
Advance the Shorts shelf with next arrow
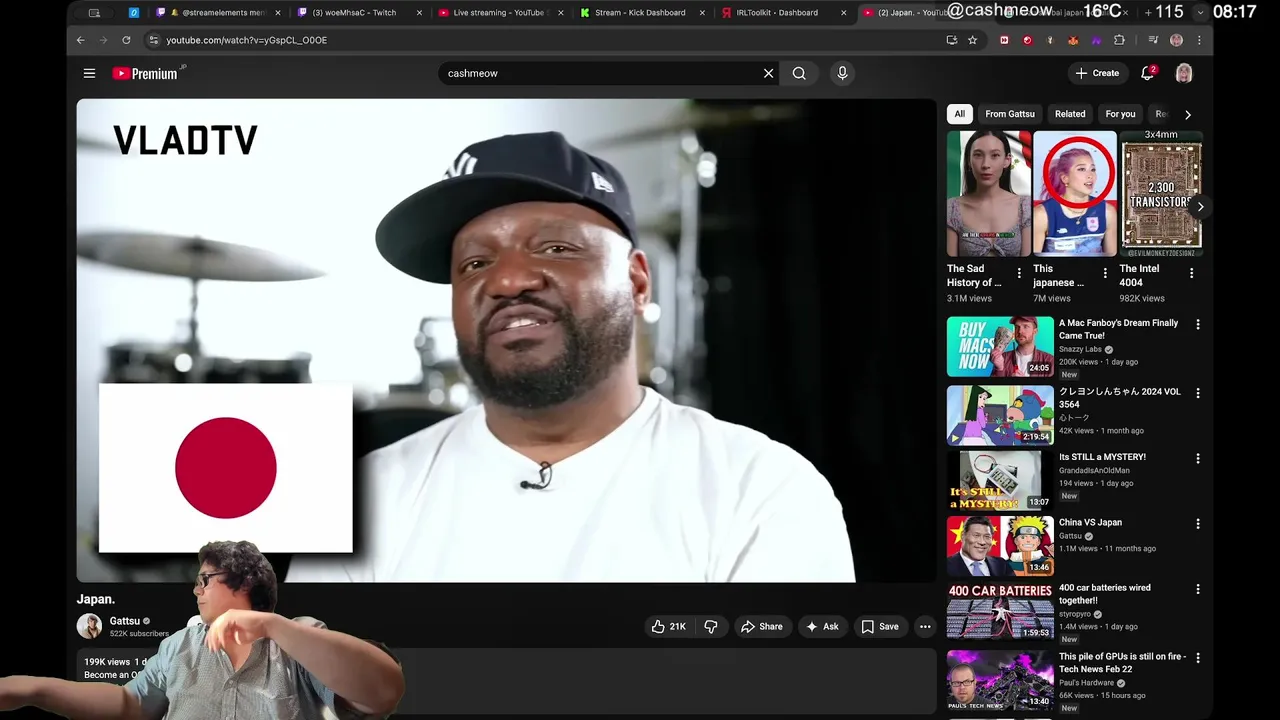1199,207
